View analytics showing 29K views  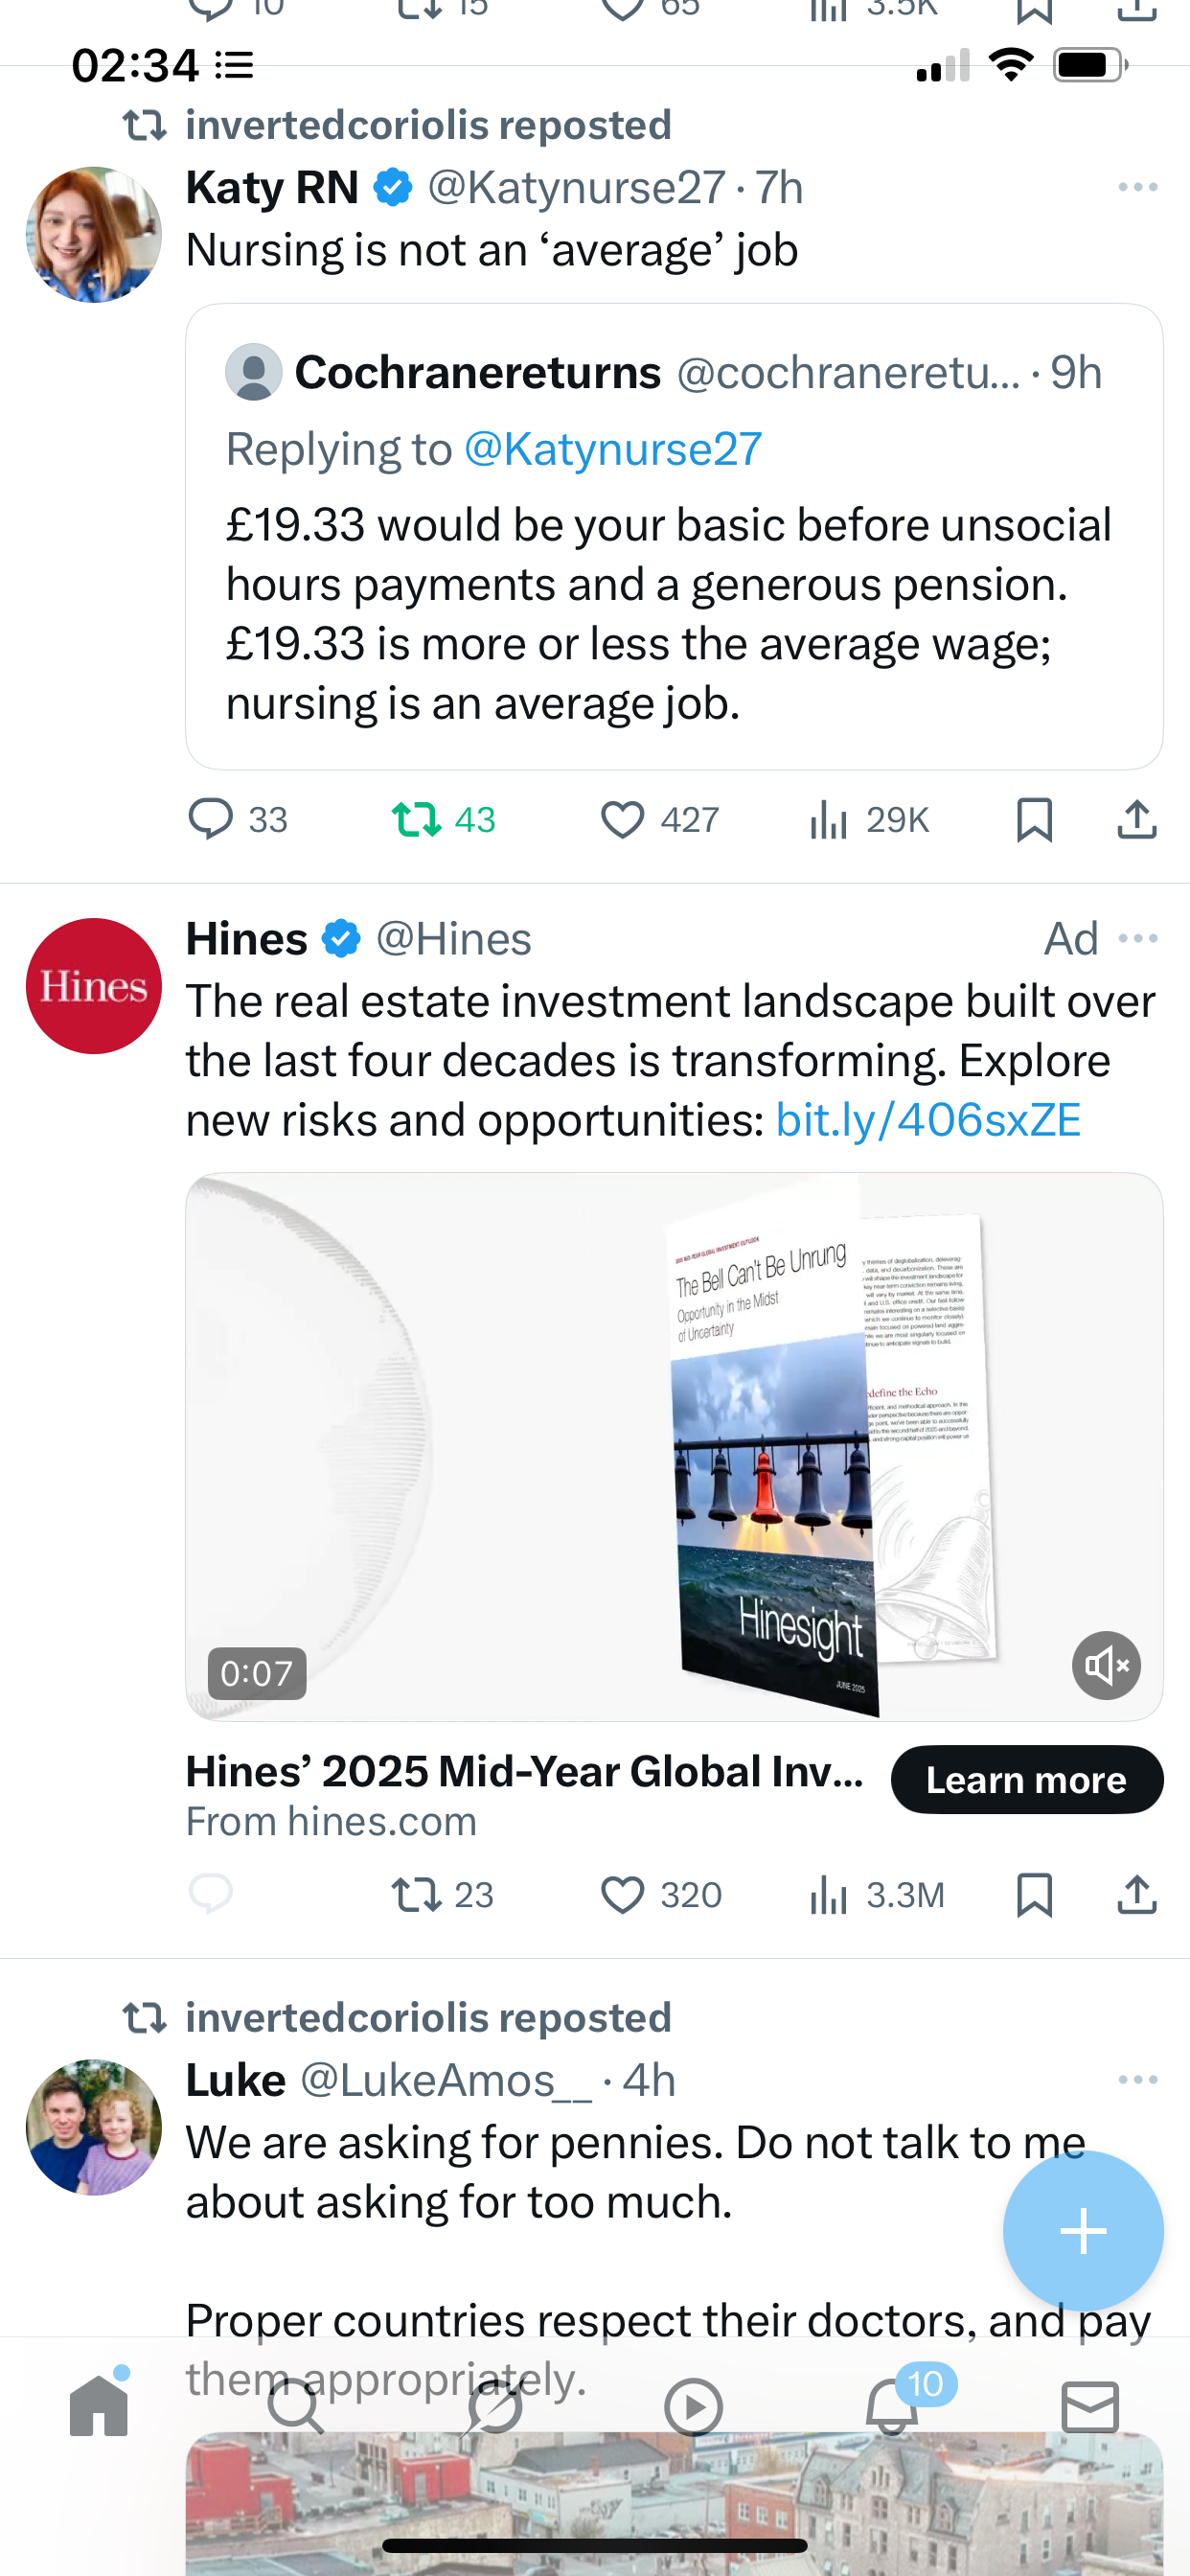869,819
